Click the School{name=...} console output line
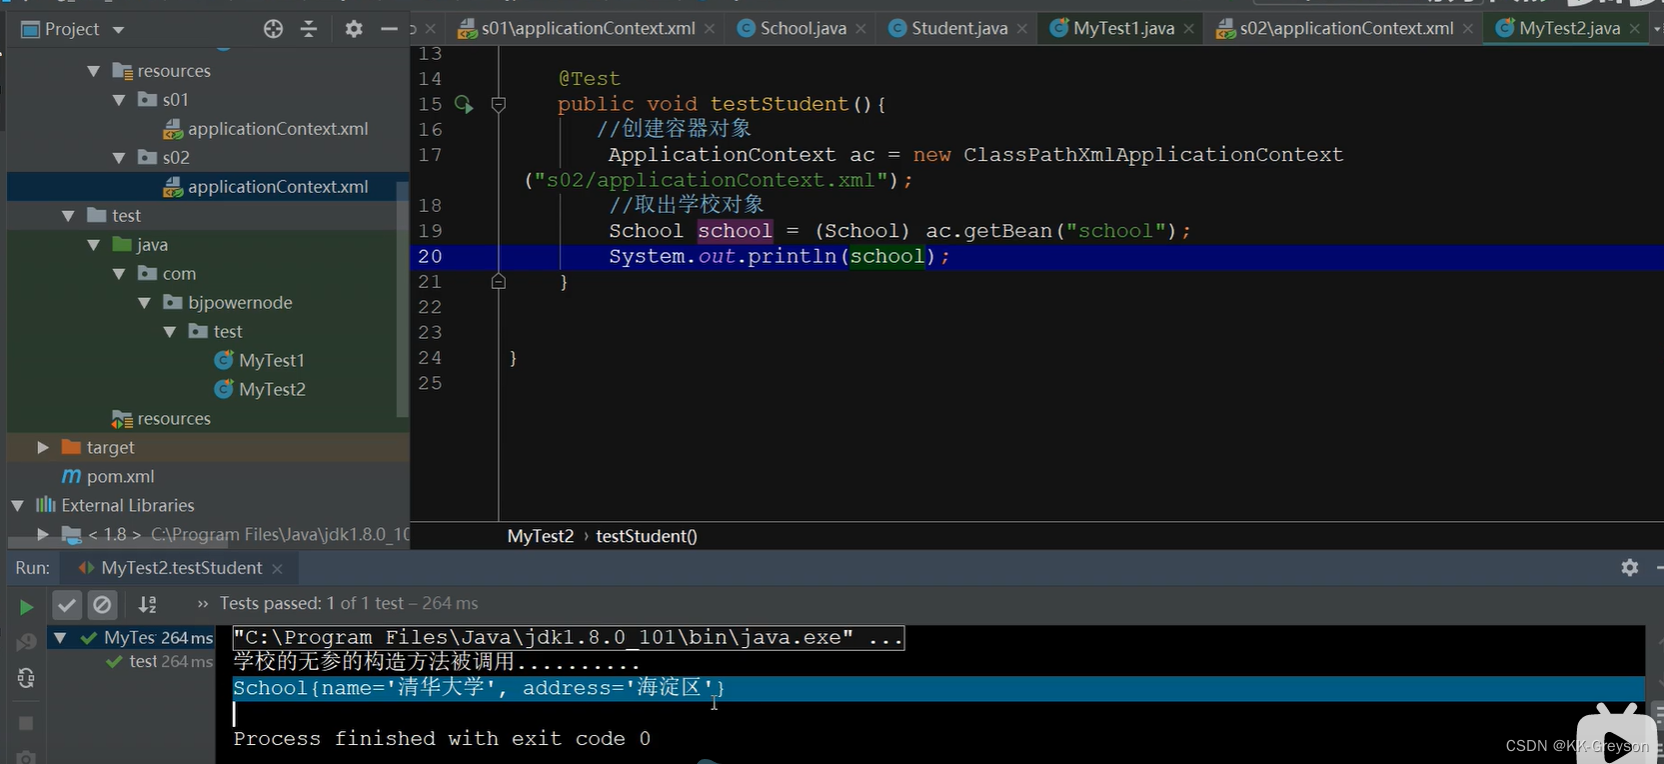This screenshot has width=1664, height=764. click(x=479, y=688)
